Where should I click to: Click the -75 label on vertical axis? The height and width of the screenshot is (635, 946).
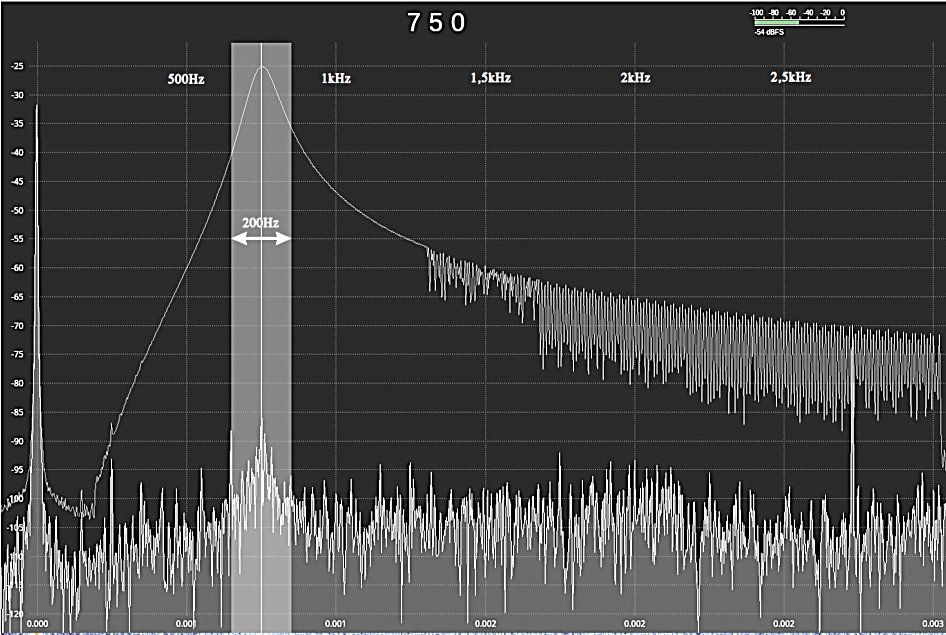point(18,354)
